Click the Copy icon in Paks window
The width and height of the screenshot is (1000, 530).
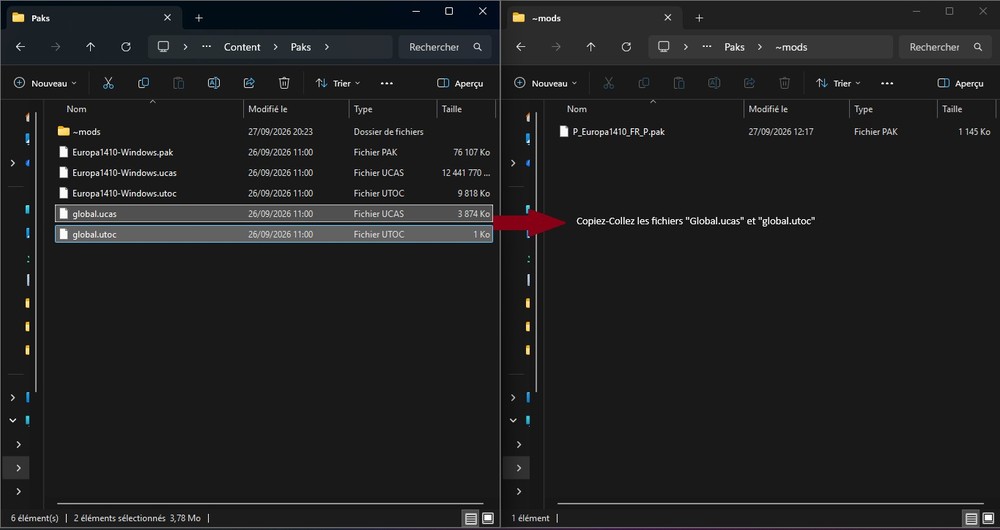tap(143, 83)
